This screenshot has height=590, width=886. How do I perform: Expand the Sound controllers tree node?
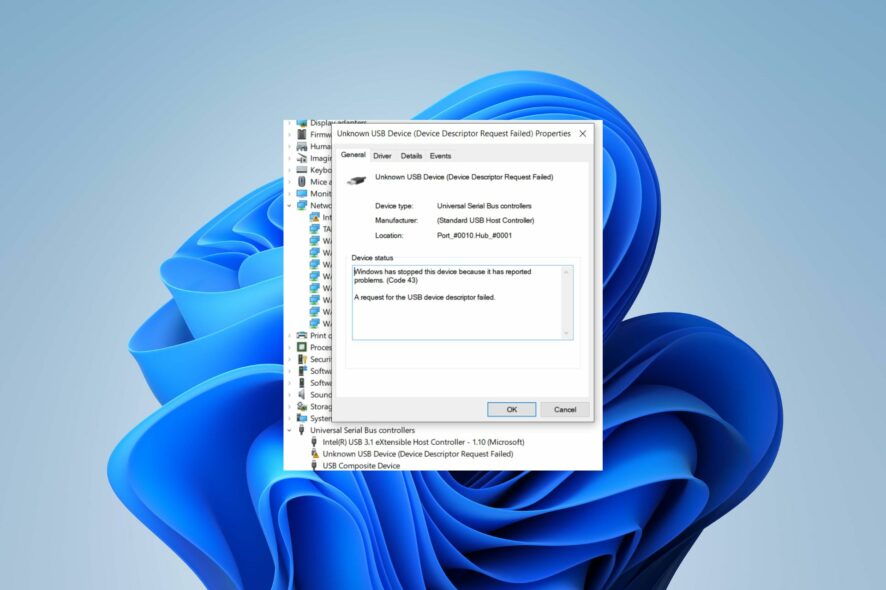tap(289, 394)
